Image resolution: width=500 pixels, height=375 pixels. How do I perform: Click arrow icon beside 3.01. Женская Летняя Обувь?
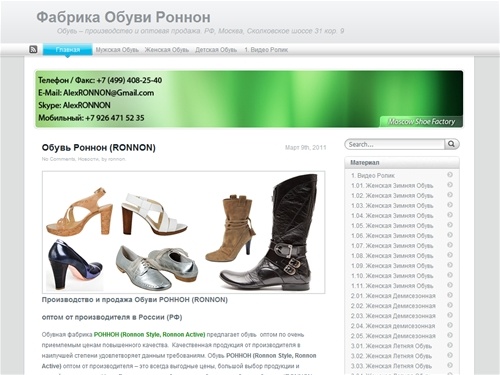[x=450, y=345]
